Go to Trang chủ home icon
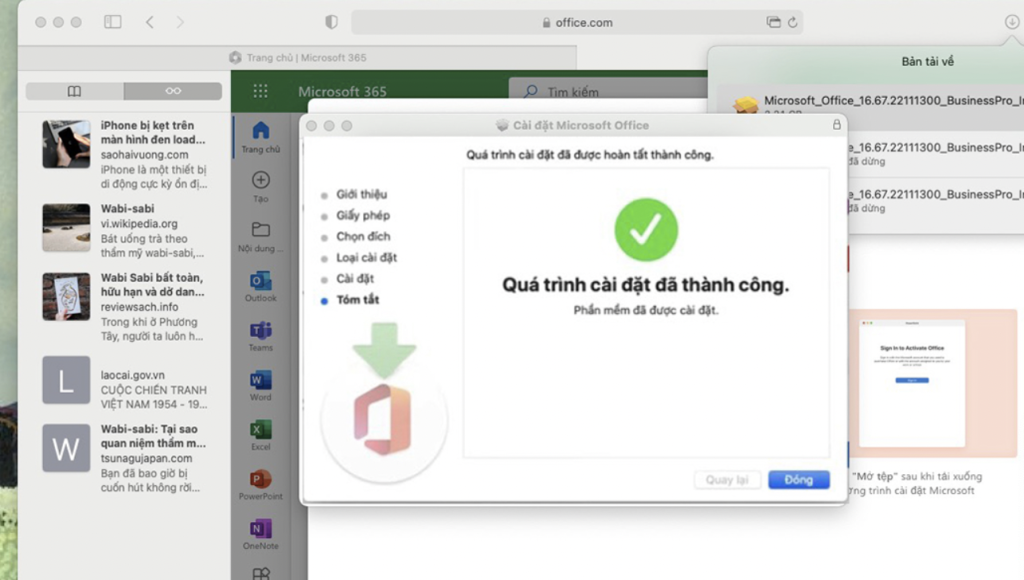 coord(260,131)
